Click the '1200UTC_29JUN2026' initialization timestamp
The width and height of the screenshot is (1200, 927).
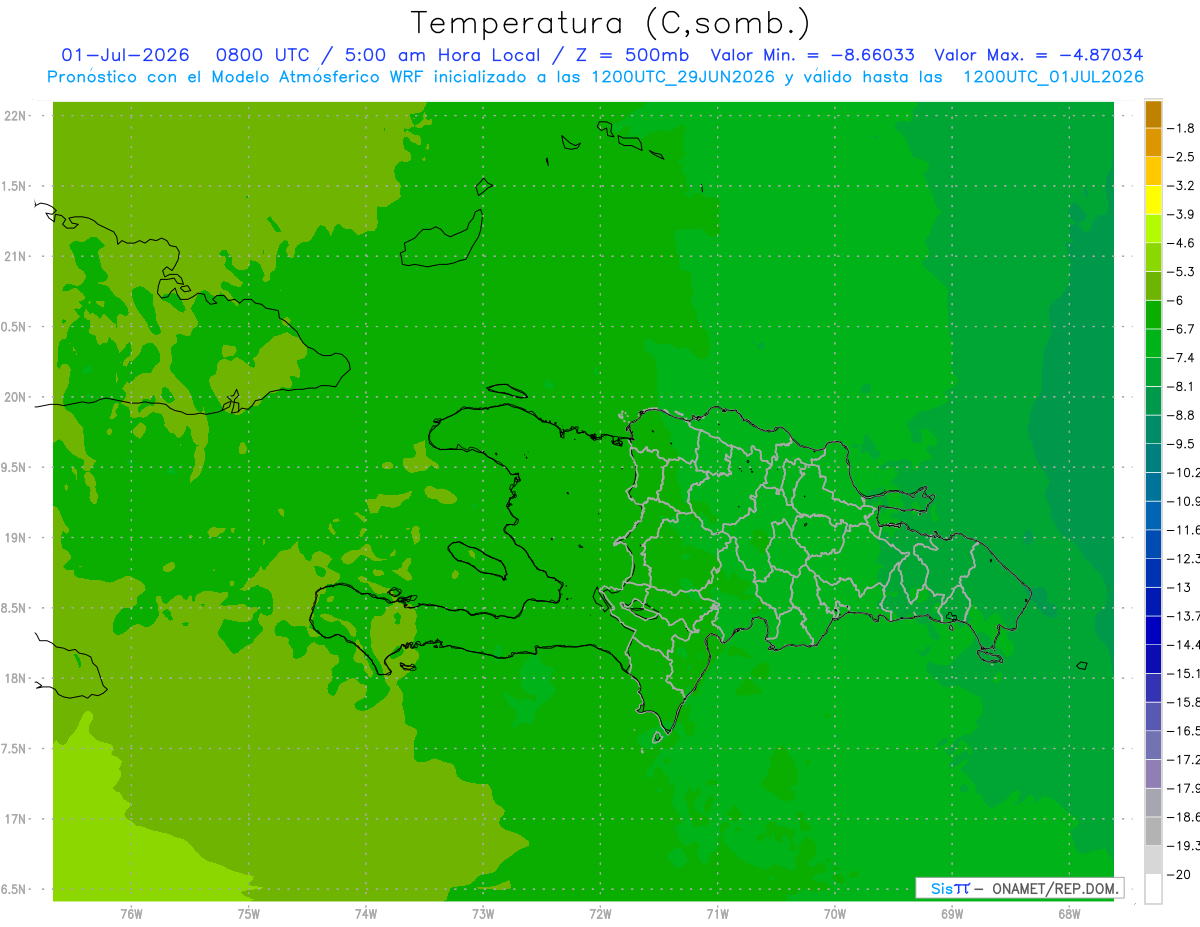[x=683, y=77]
